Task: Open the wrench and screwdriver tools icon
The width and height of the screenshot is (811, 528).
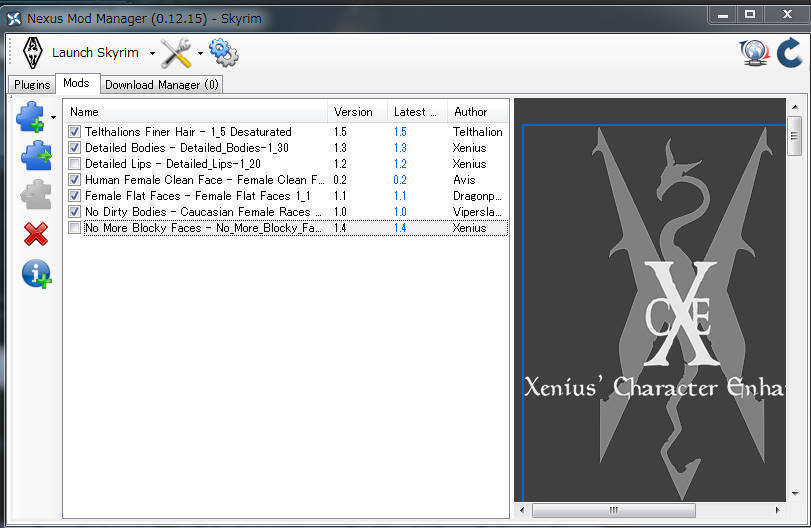Action: click(176, 53)
